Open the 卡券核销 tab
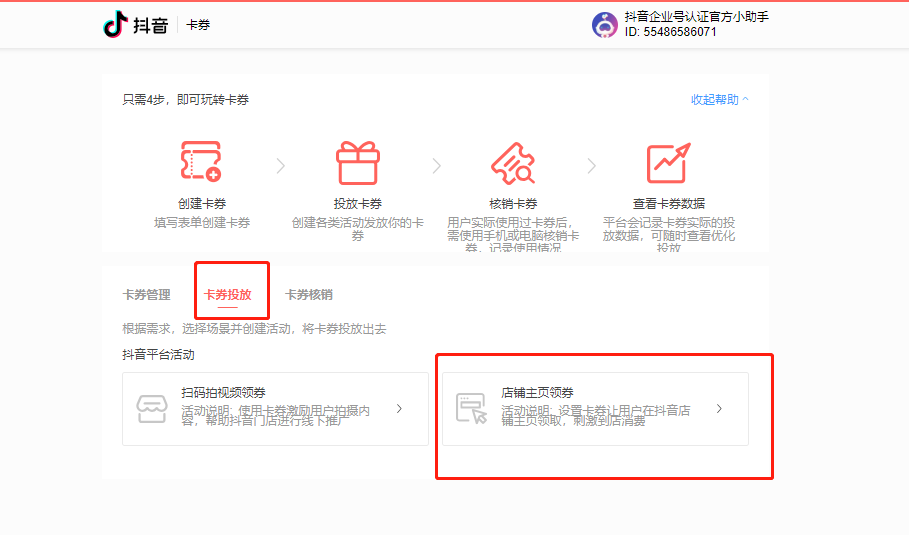Viewport: 909px width, 535px height. point(308,295)
